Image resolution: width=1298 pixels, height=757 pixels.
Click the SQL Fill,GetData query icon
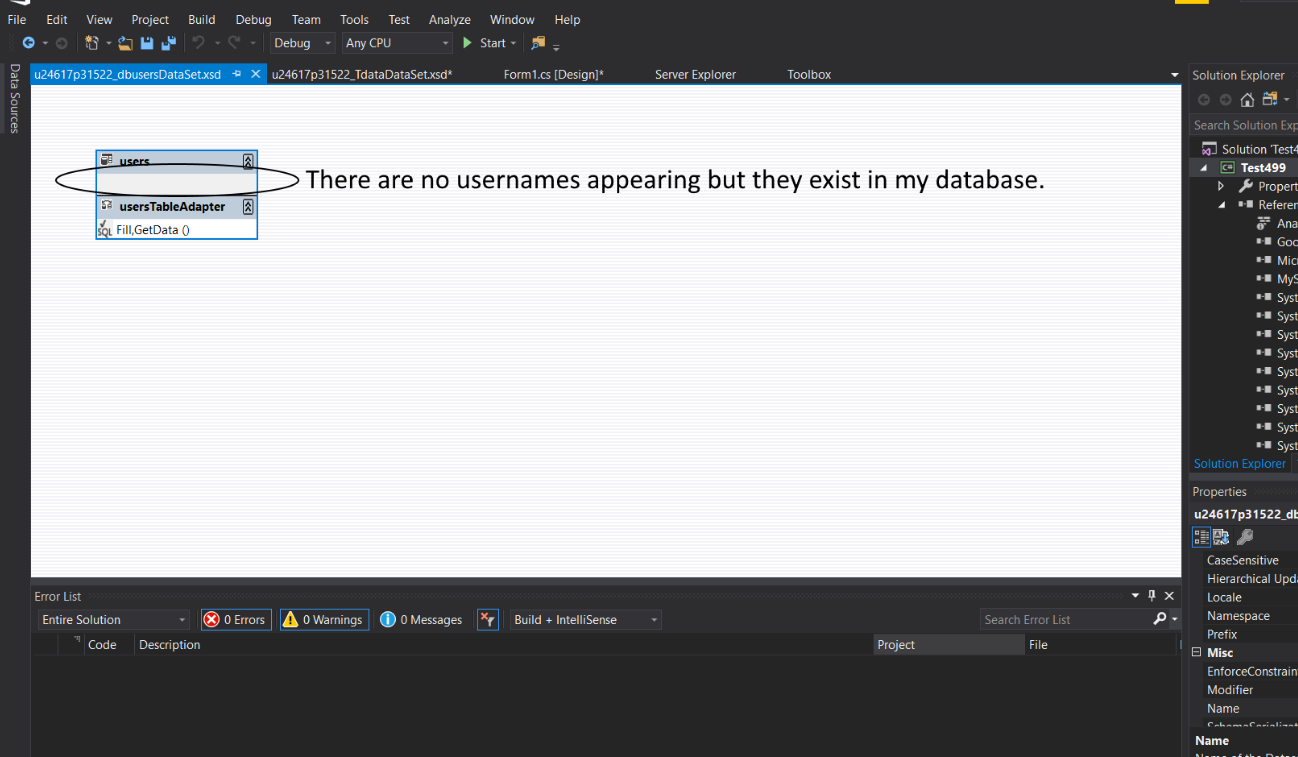pyautogui.click(x=105, y=229)
